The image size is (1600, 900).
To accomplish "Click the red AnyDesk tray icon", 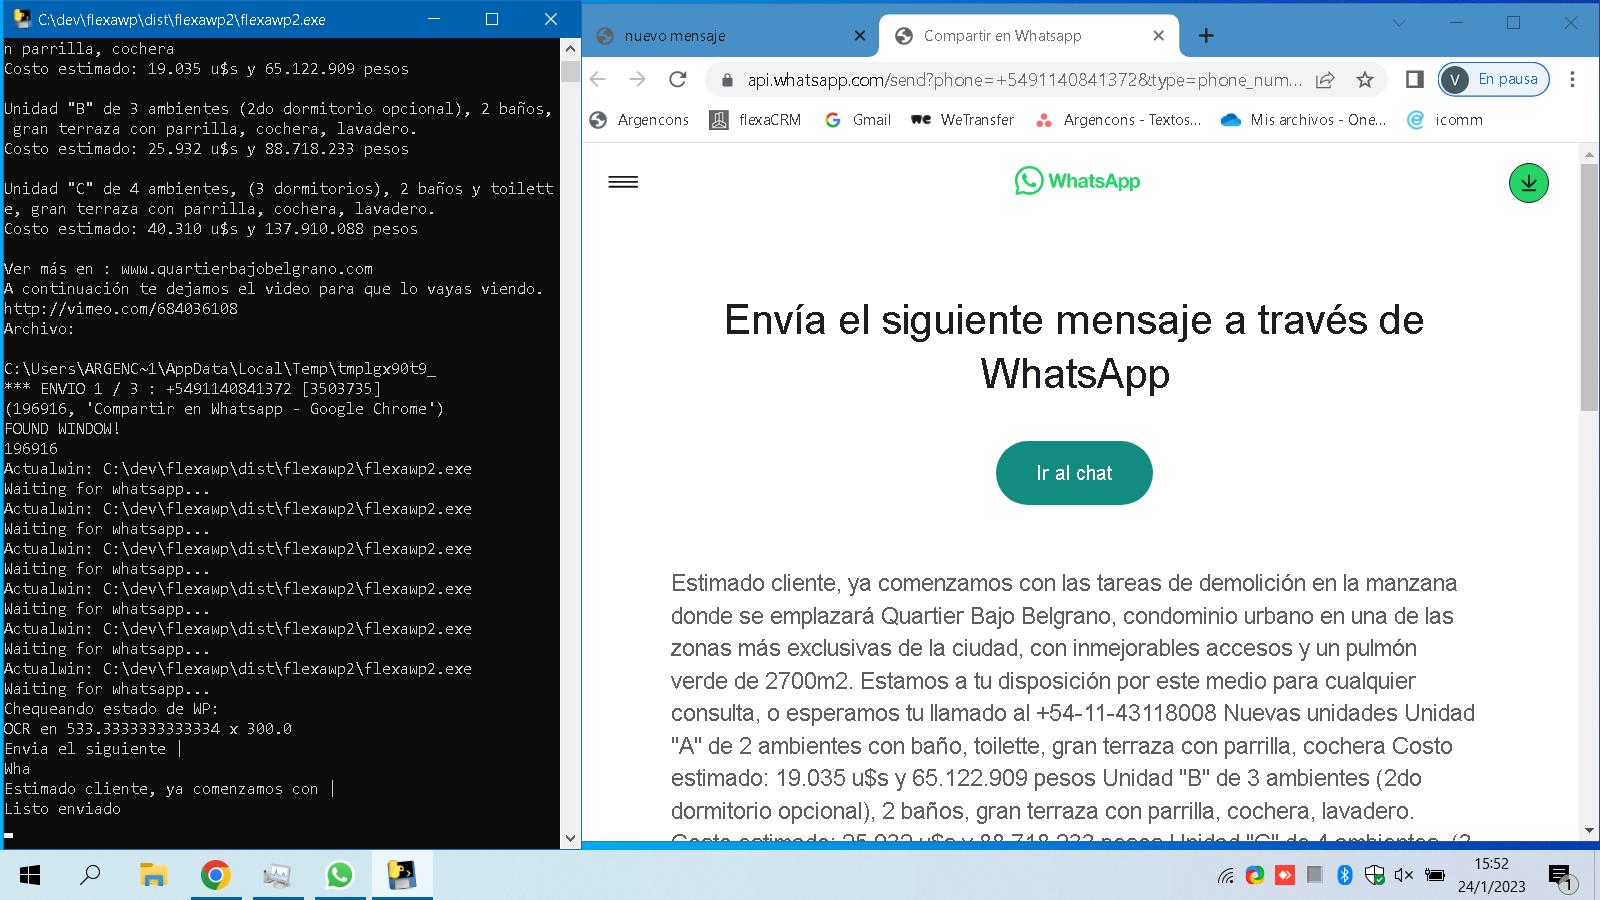I will (x=1285, y=875).
